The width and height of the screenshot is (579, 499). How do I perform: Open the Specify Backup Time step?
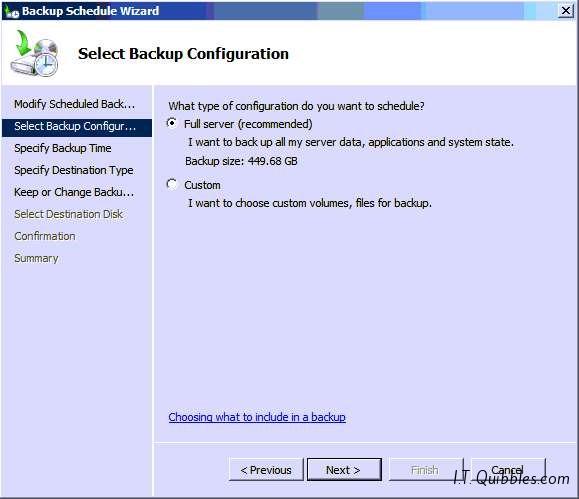coord(63,148)
